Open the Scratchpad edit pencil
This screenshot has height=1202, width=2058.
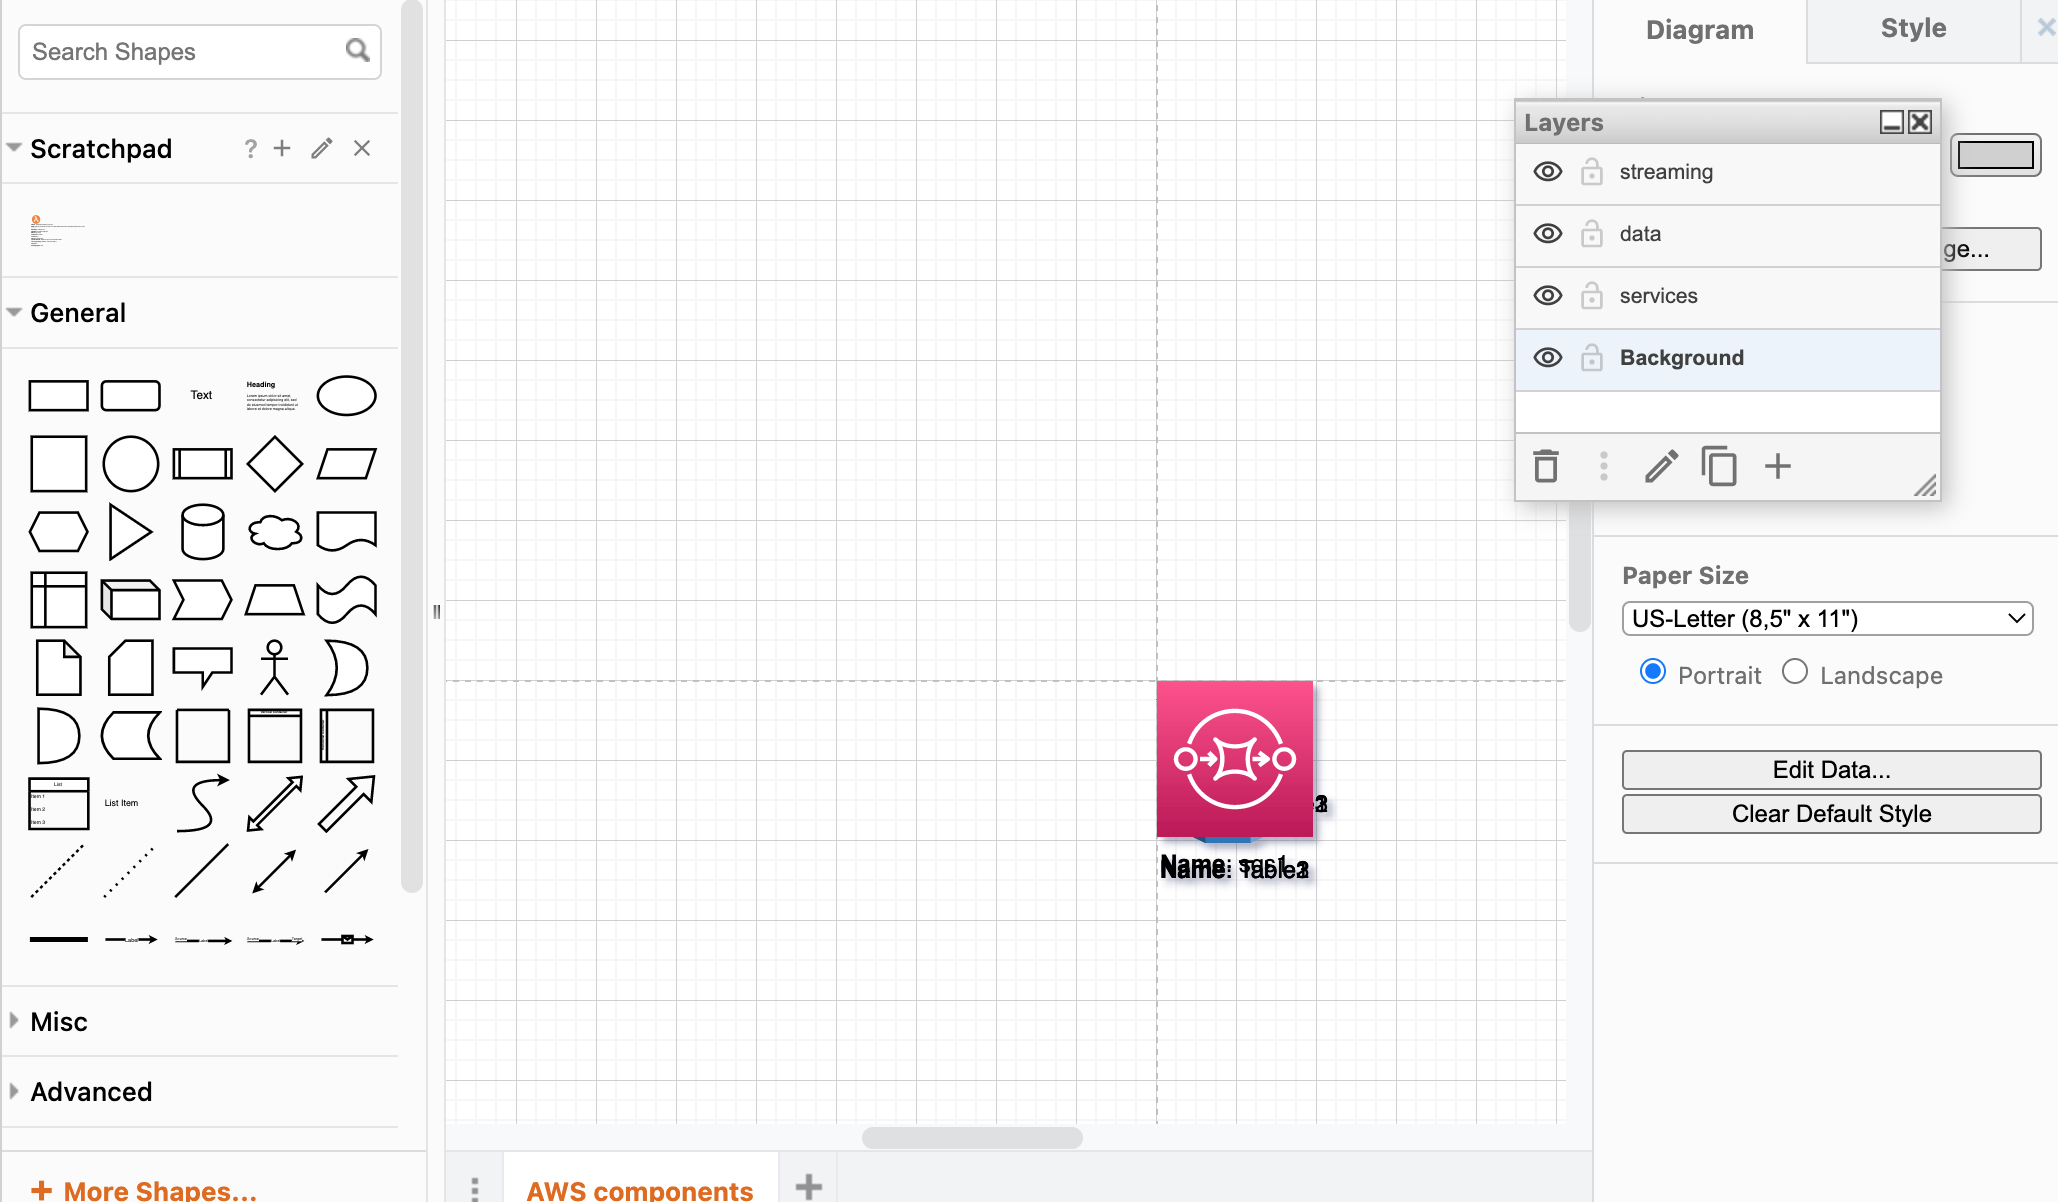321,148
